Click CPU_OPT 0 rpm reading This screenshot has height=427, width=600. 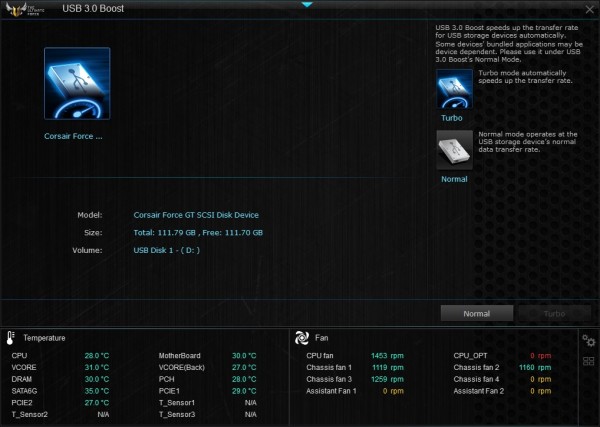(x=541, y=355)
